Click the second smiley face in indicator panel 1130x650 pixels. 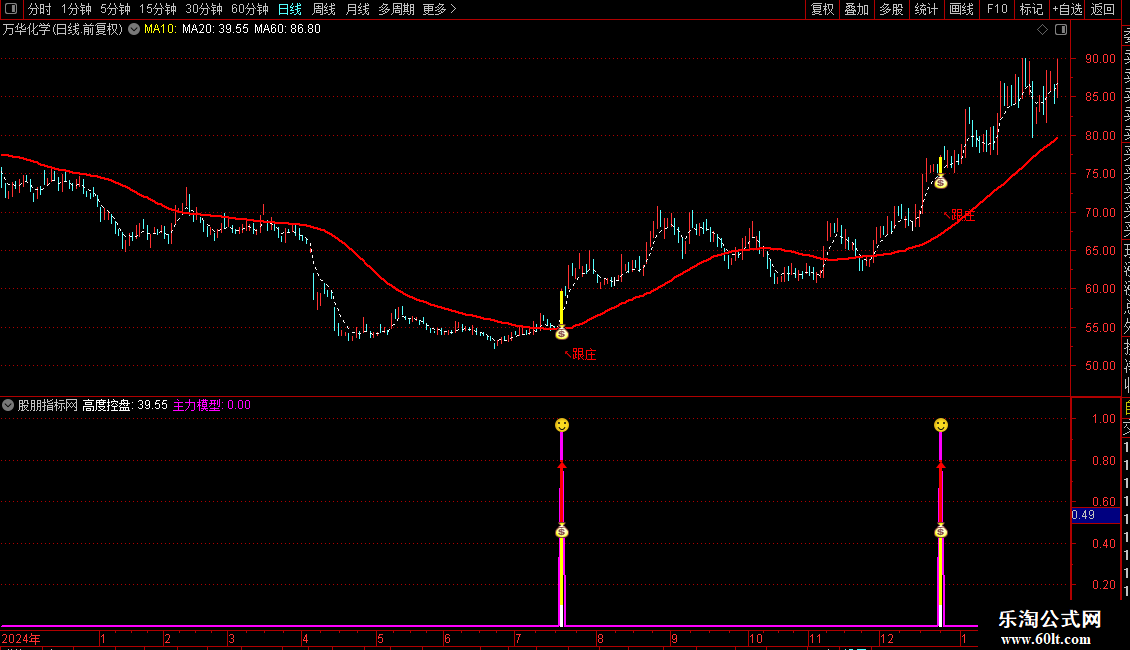(940, 425)
